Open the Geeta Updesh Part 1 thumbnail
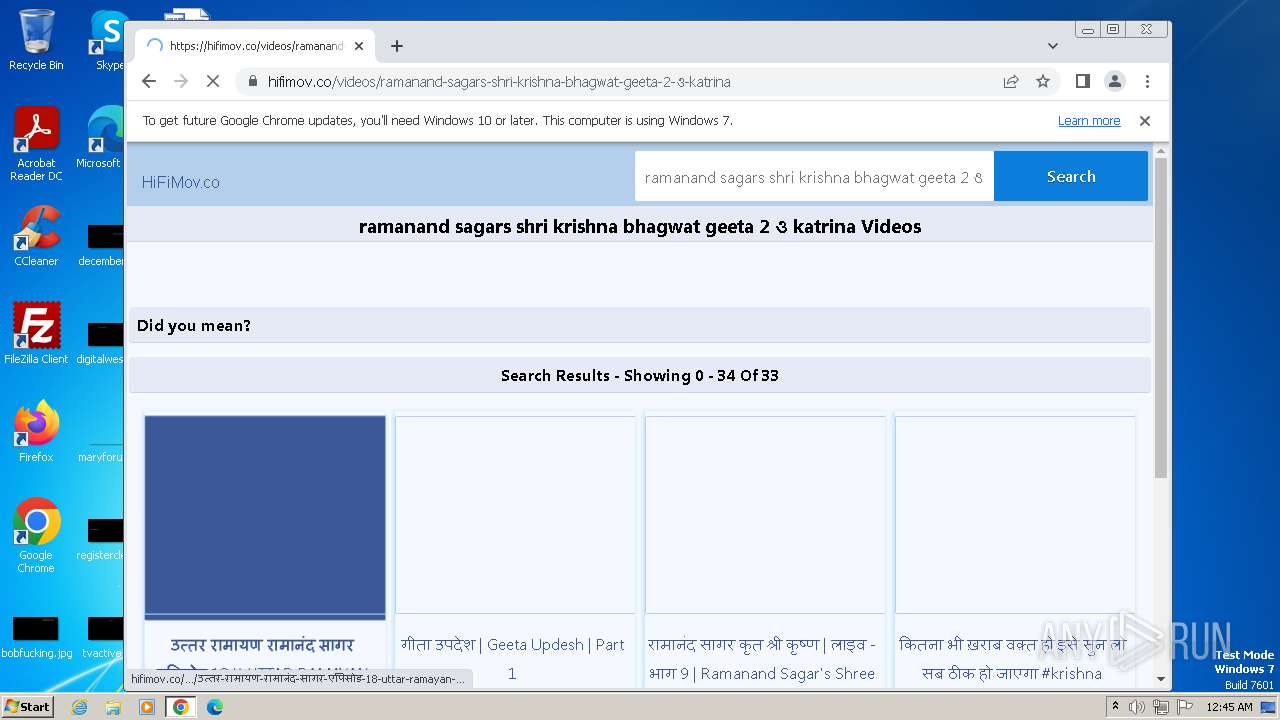The height and width of the screenshot is (720, 1280). click(515, 515)
